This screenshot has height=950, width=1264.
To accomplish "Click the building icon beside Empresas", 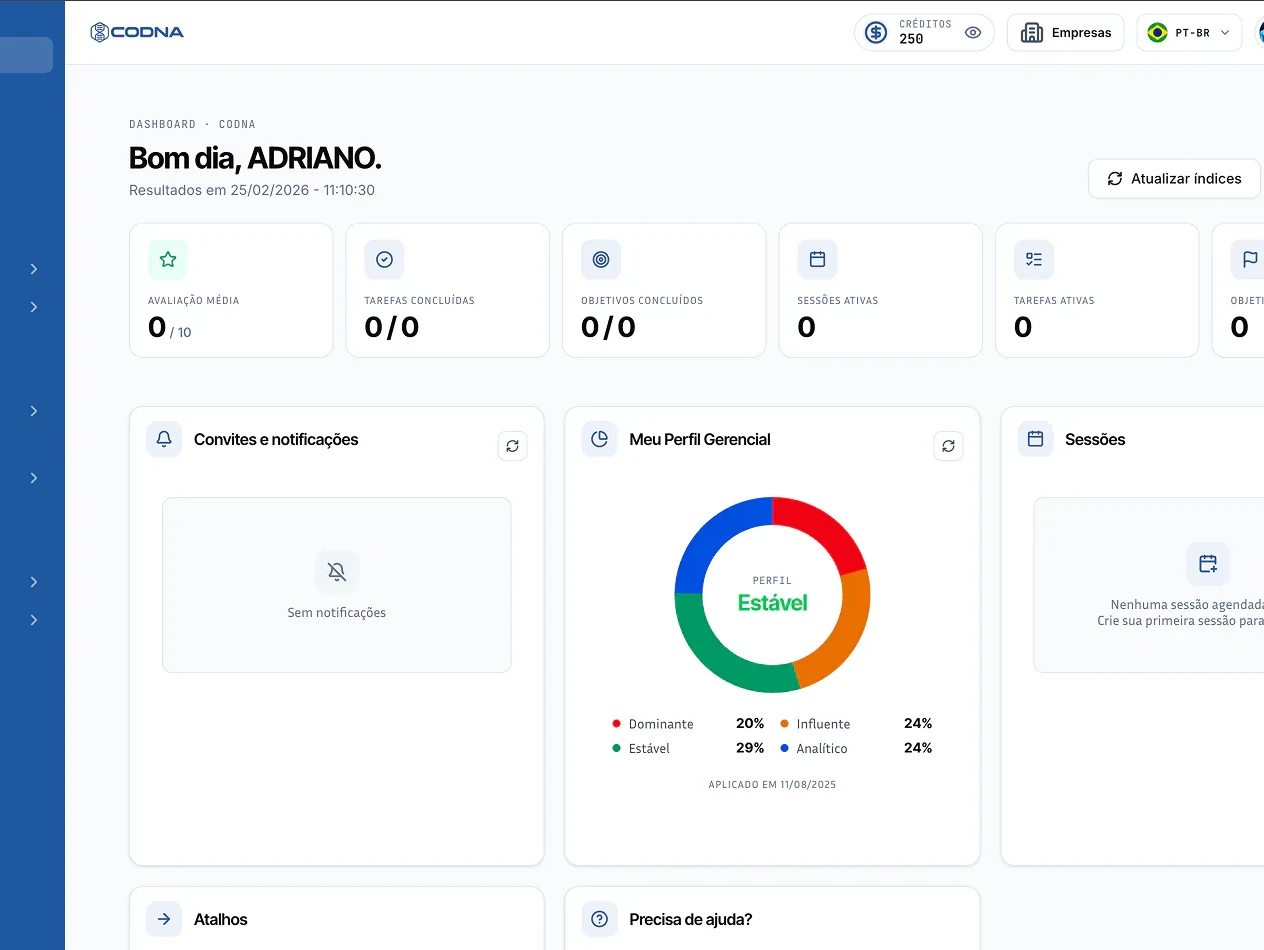I will click(1031, 33).
